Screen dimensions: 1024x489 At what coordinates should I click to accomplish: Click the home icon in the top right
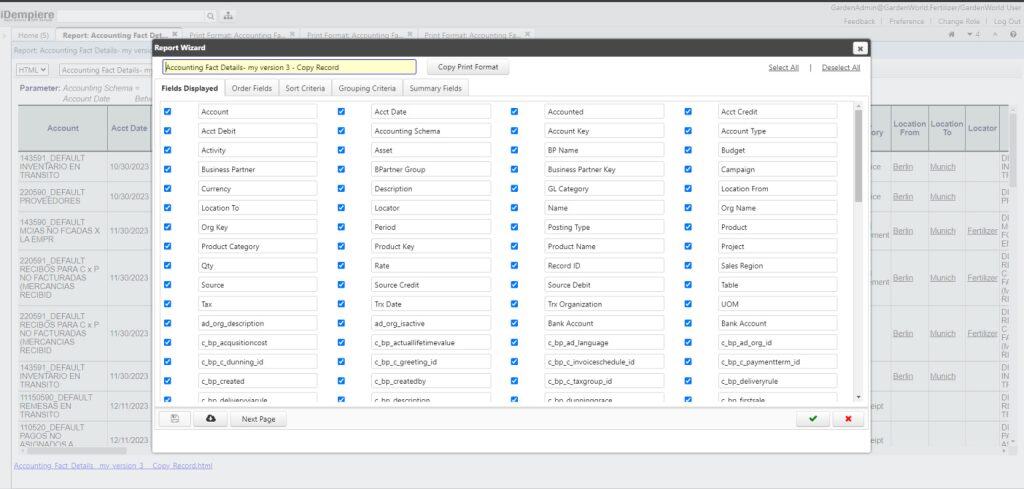click(951, 34)
